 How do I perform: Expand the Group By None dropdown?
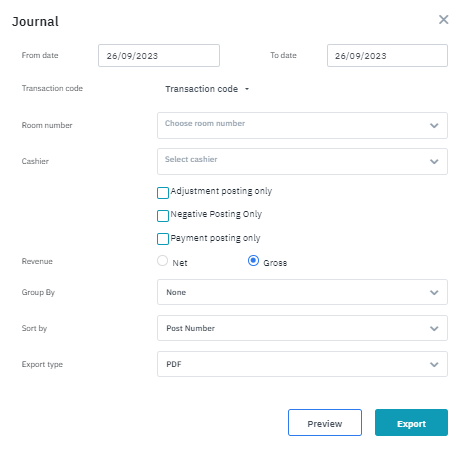tap(302, 292)
